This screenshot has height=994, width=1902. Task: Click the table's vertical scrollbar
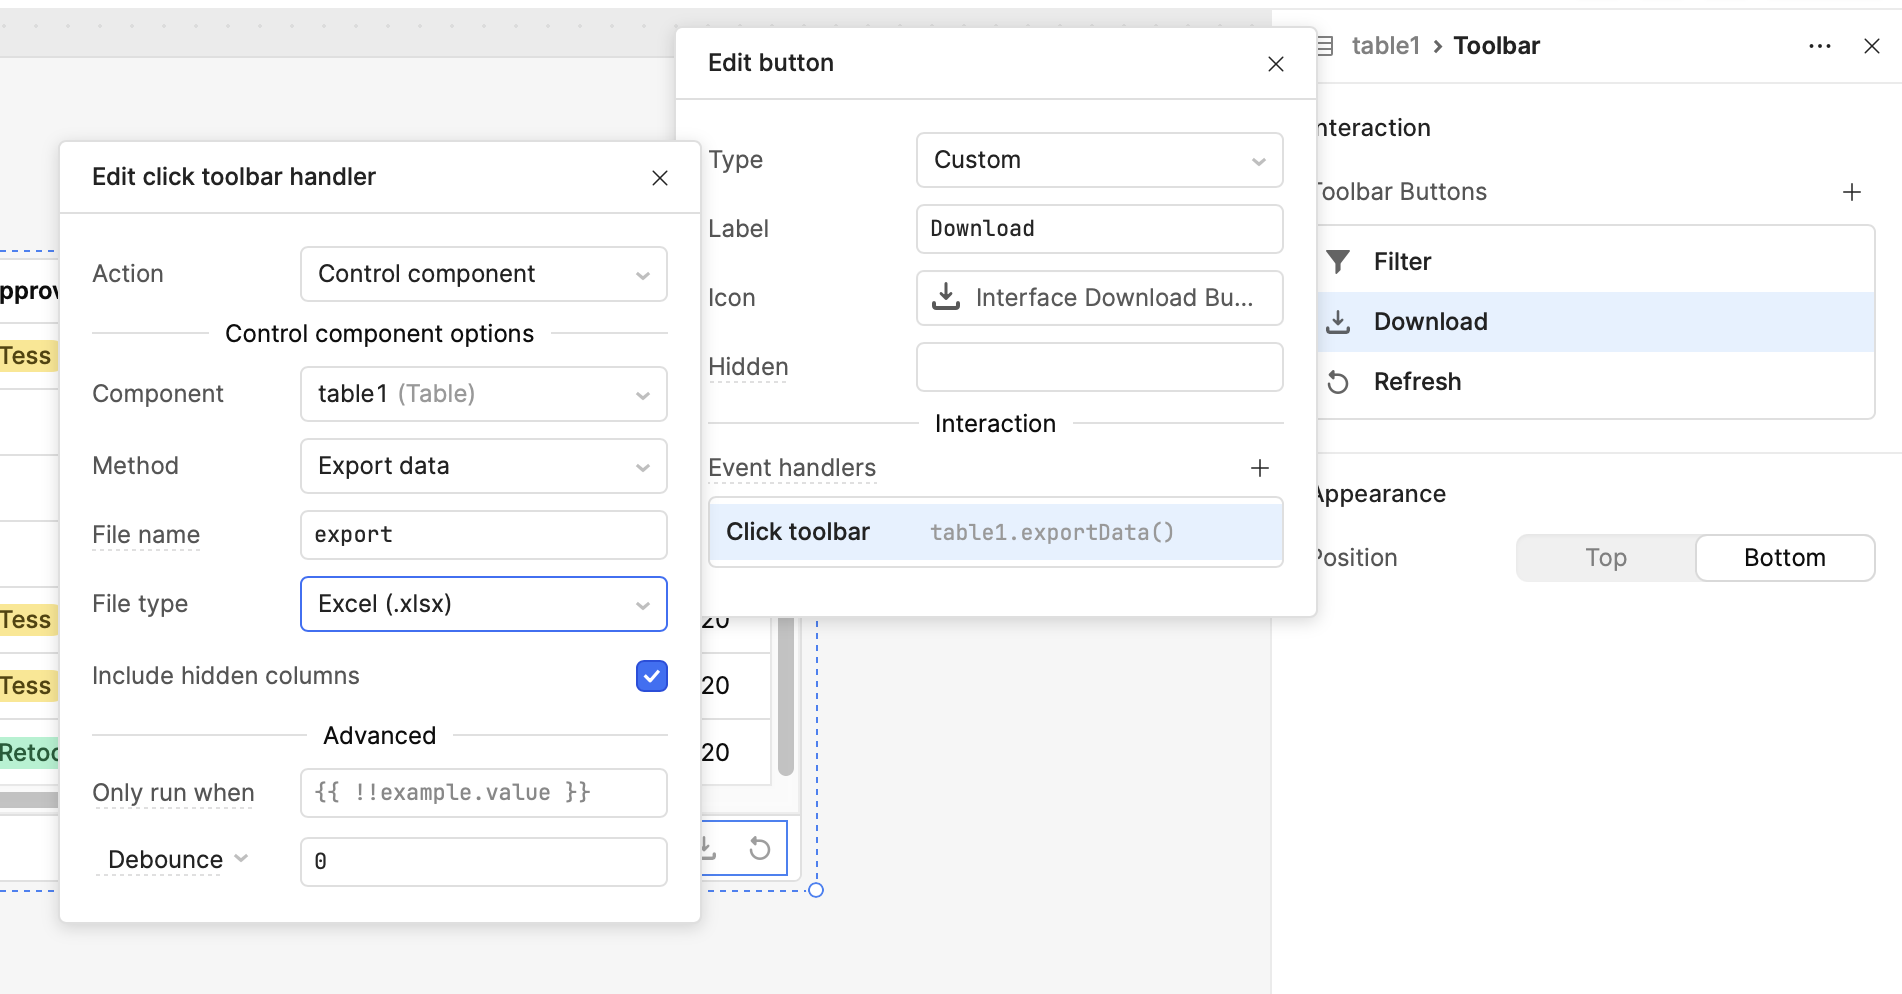click(x=786, y=696)
